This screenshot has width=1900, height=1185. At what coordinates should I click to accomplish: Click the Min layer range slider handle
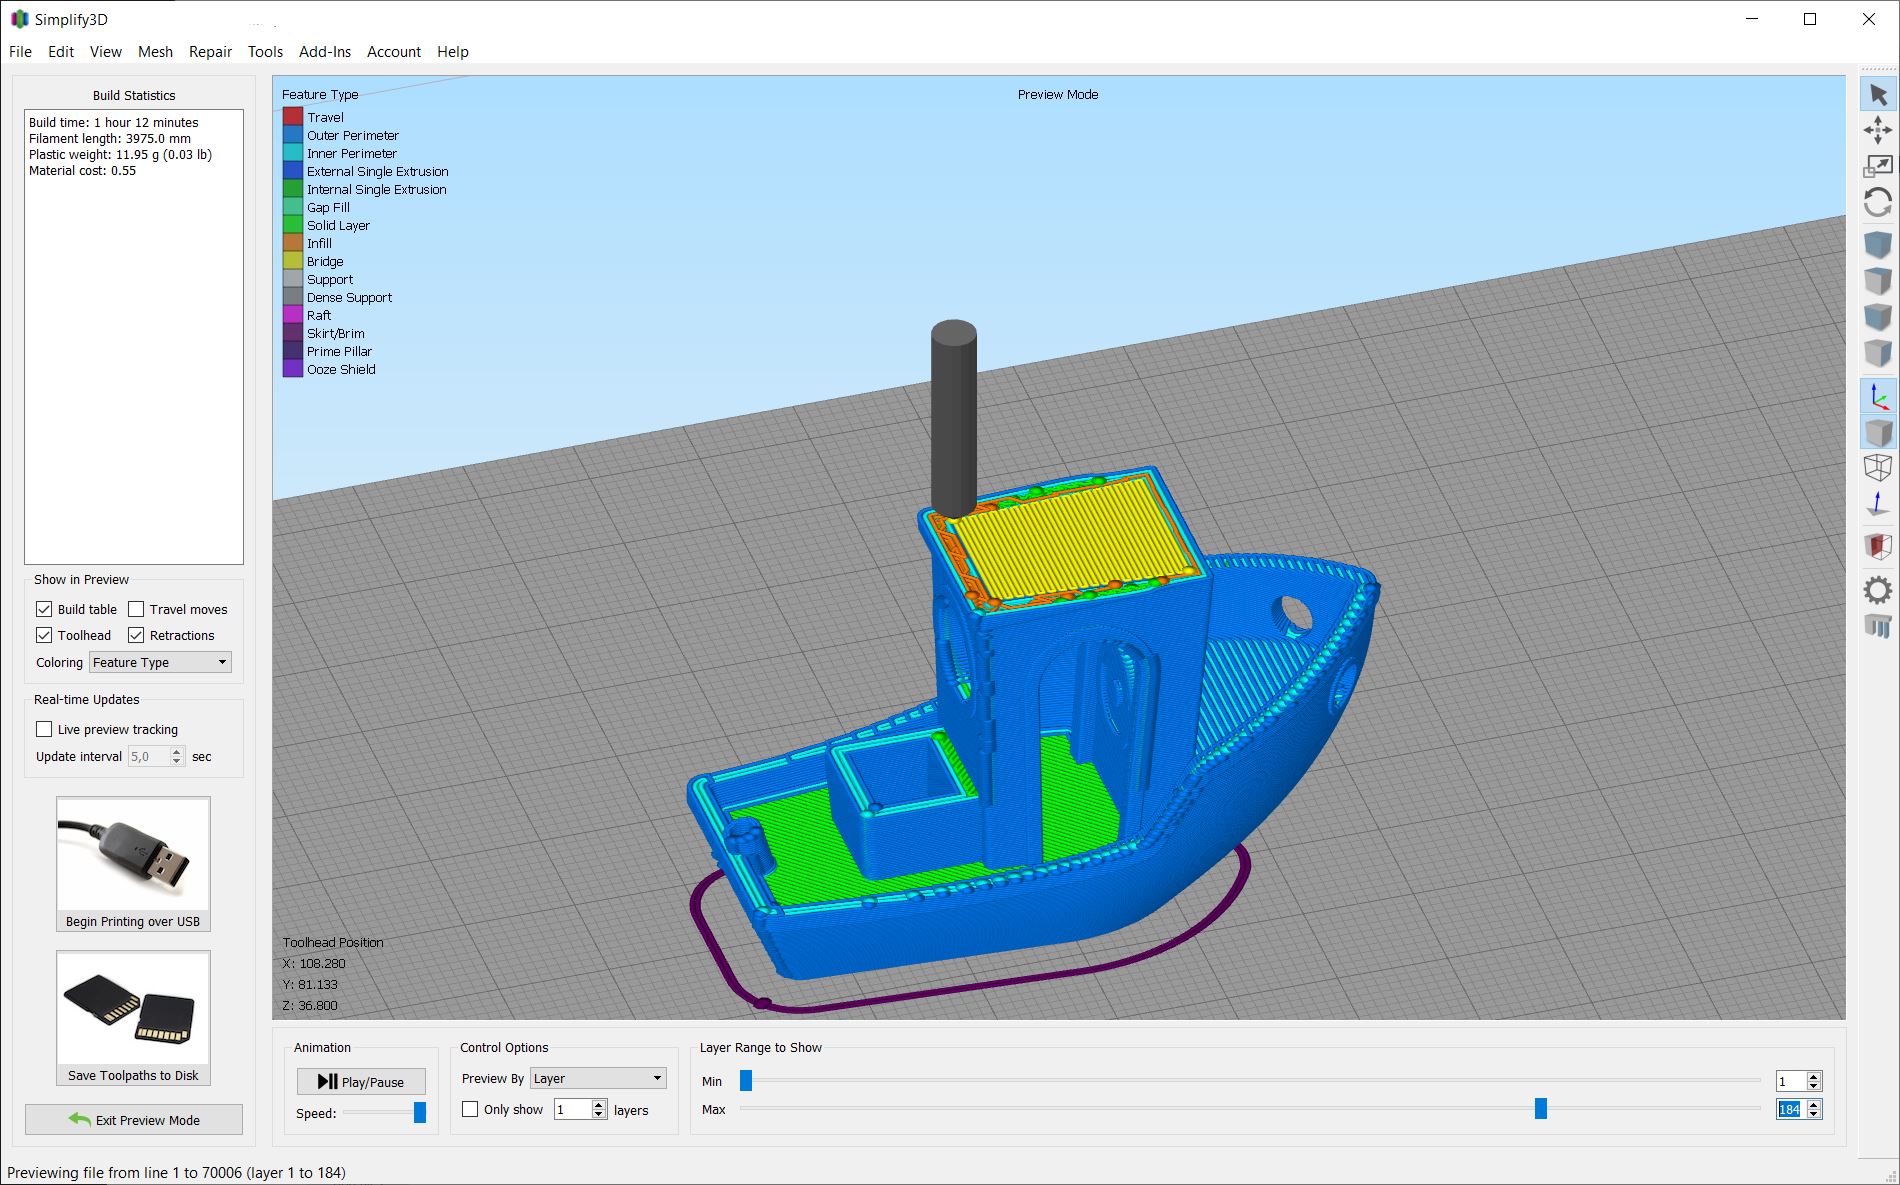[746, 1080]
